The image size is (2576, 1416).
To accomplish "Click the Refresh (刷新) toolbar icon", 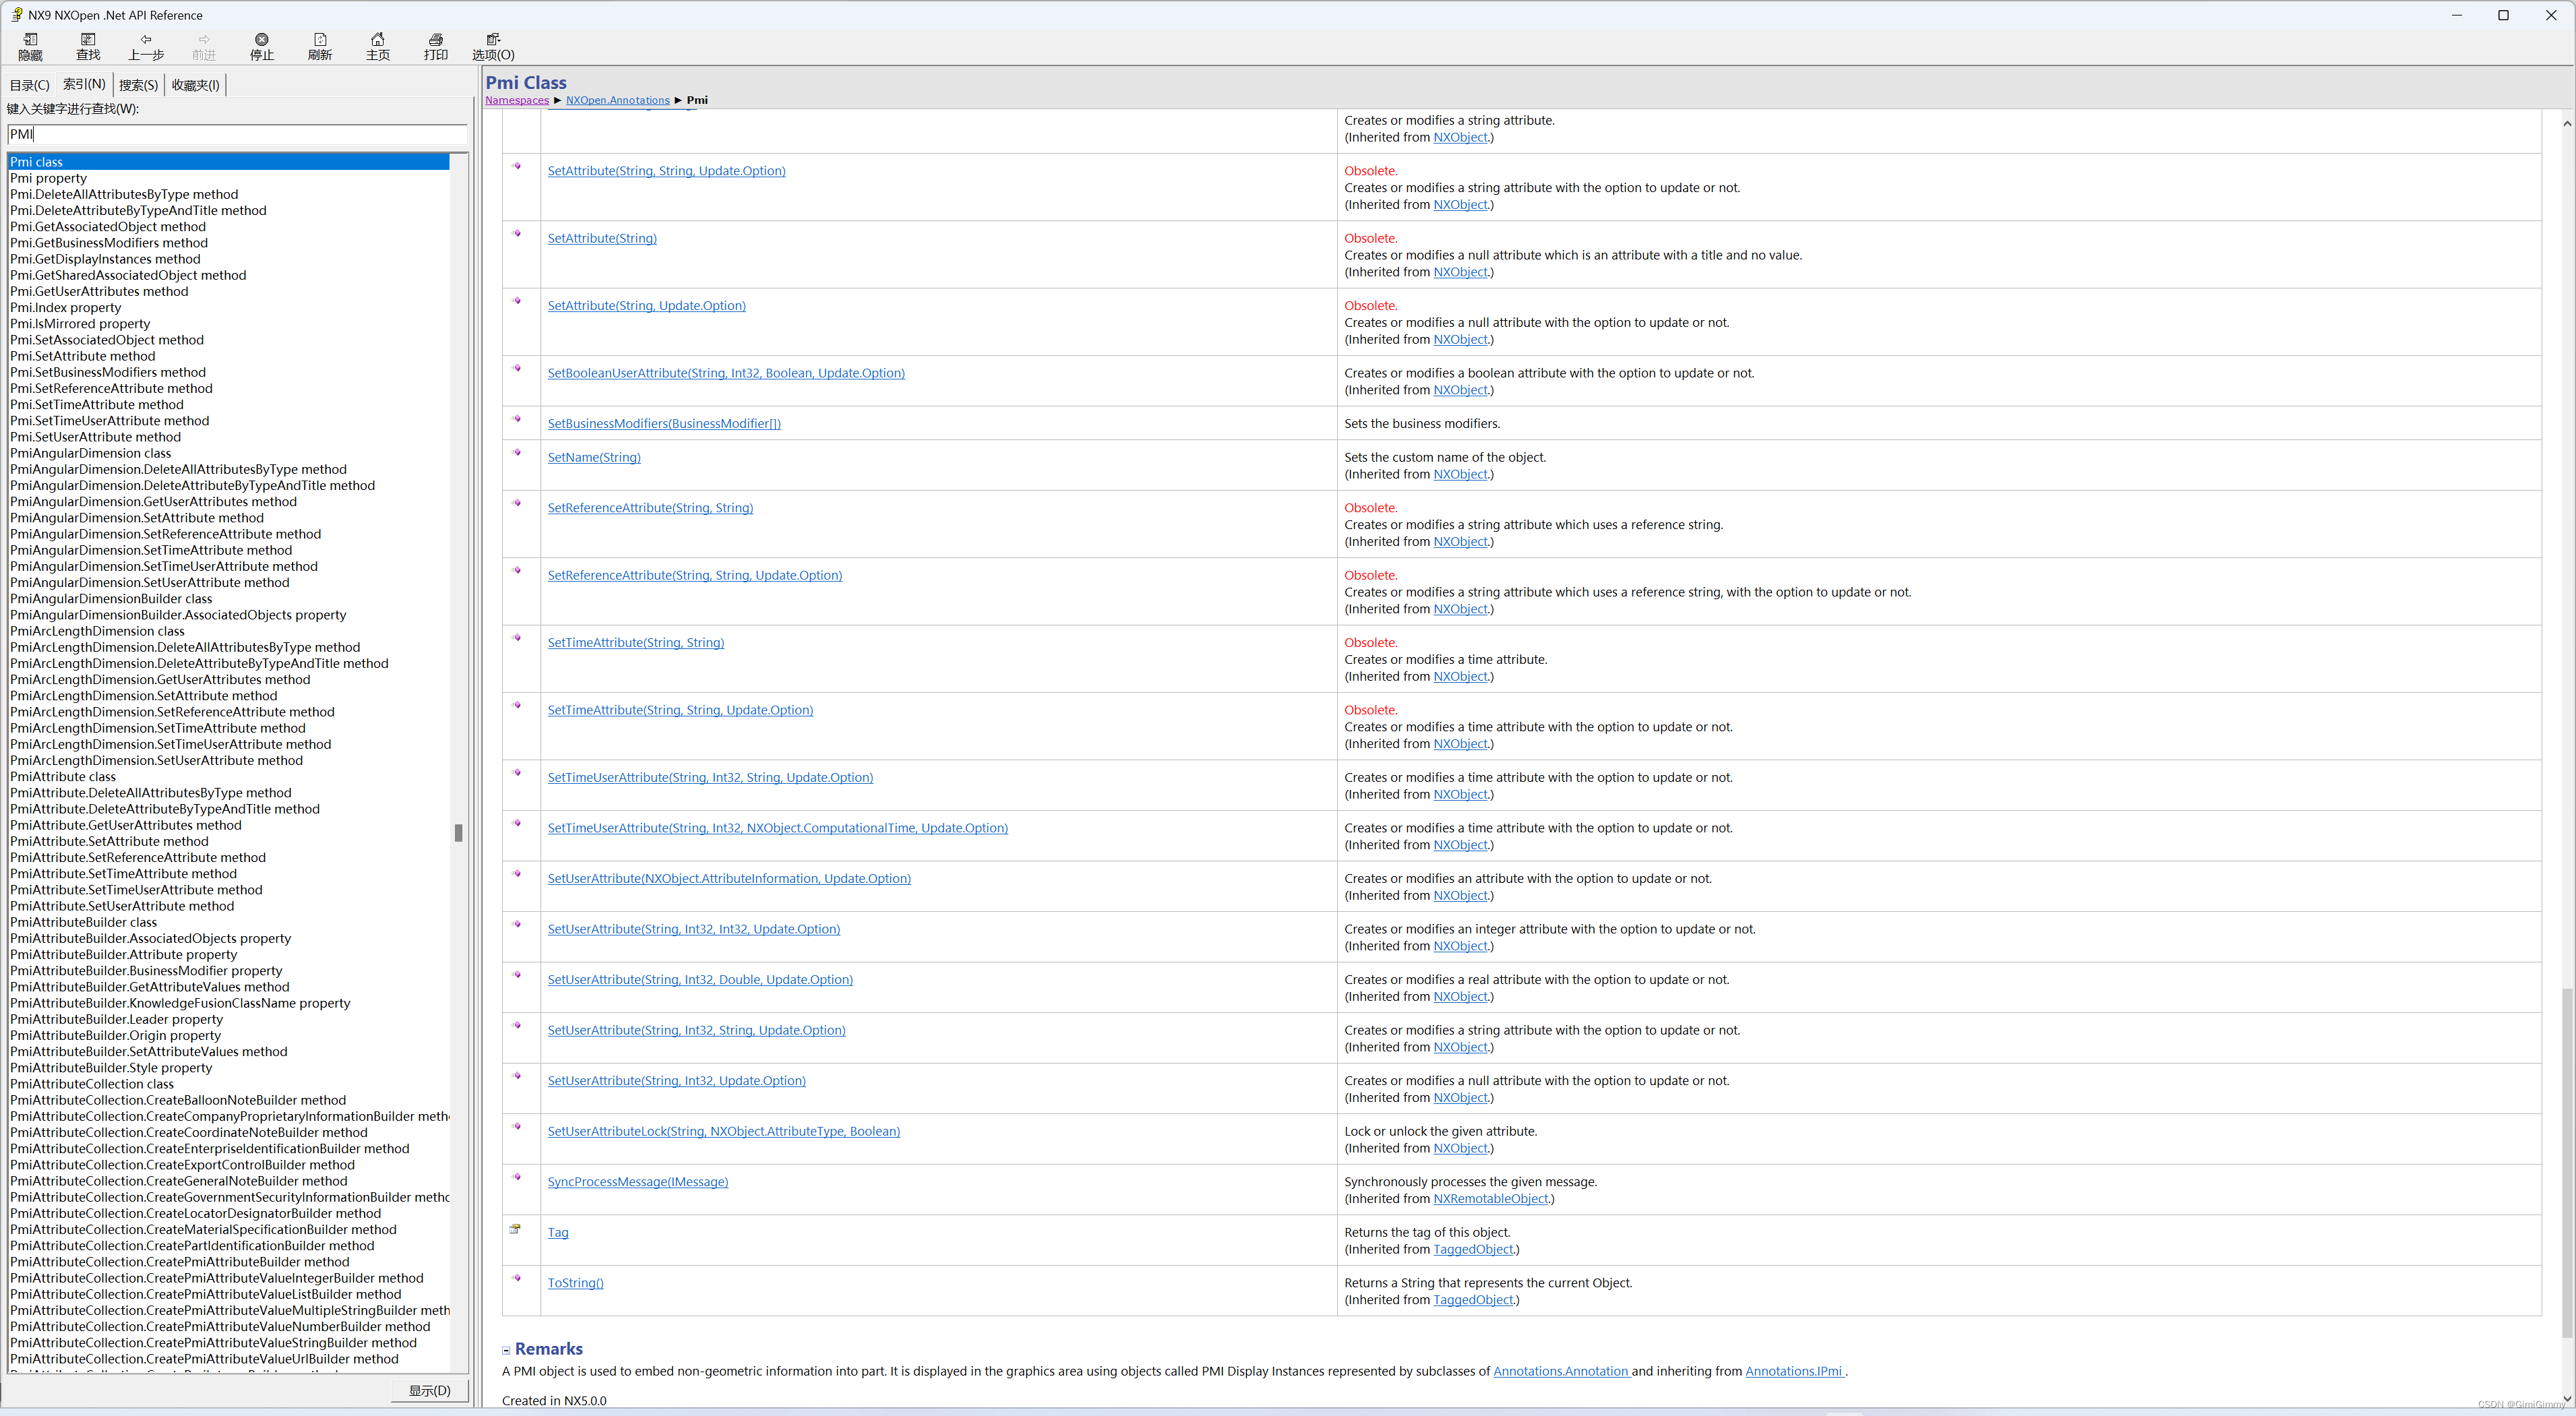I will (319, 40).
